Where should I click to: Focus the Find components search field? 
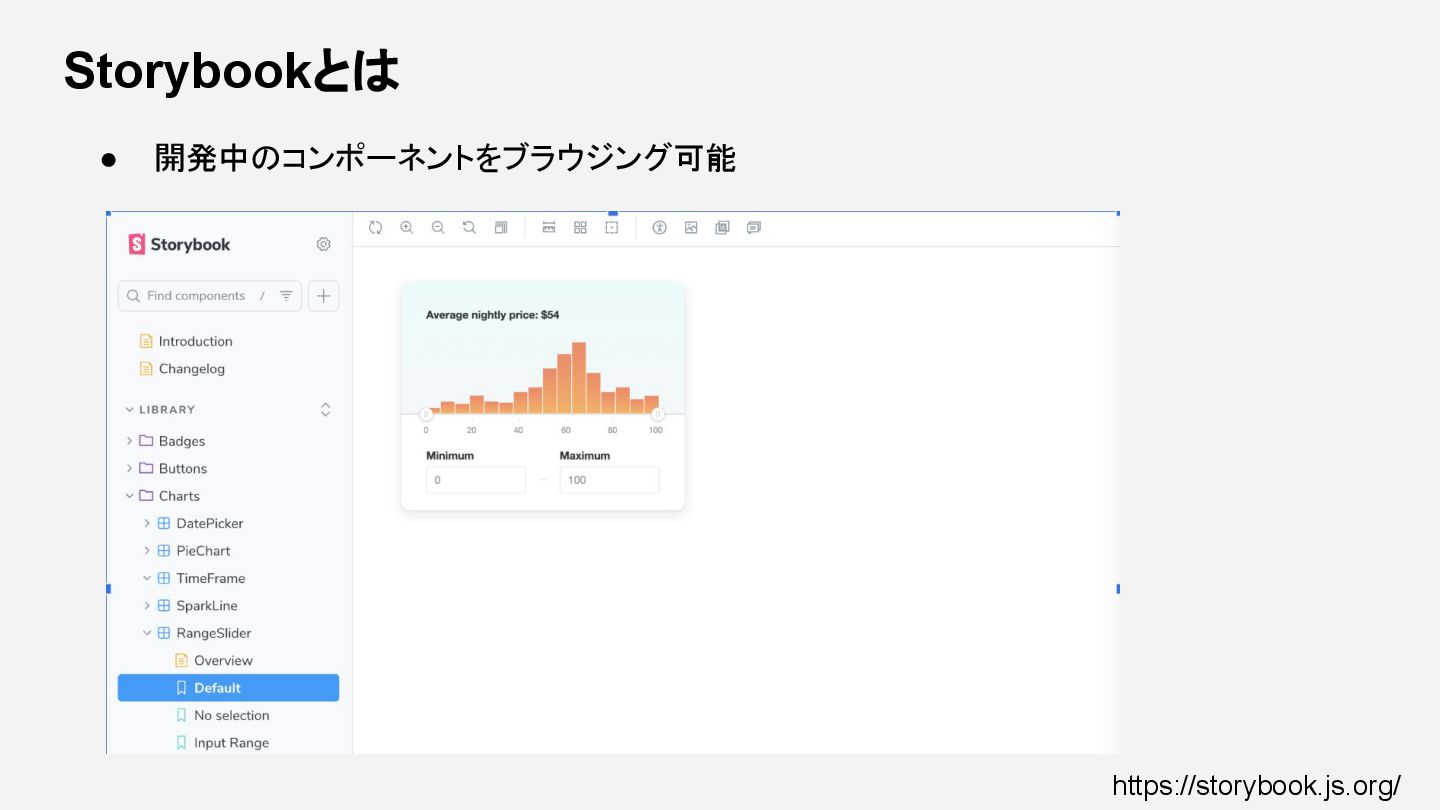210,296
